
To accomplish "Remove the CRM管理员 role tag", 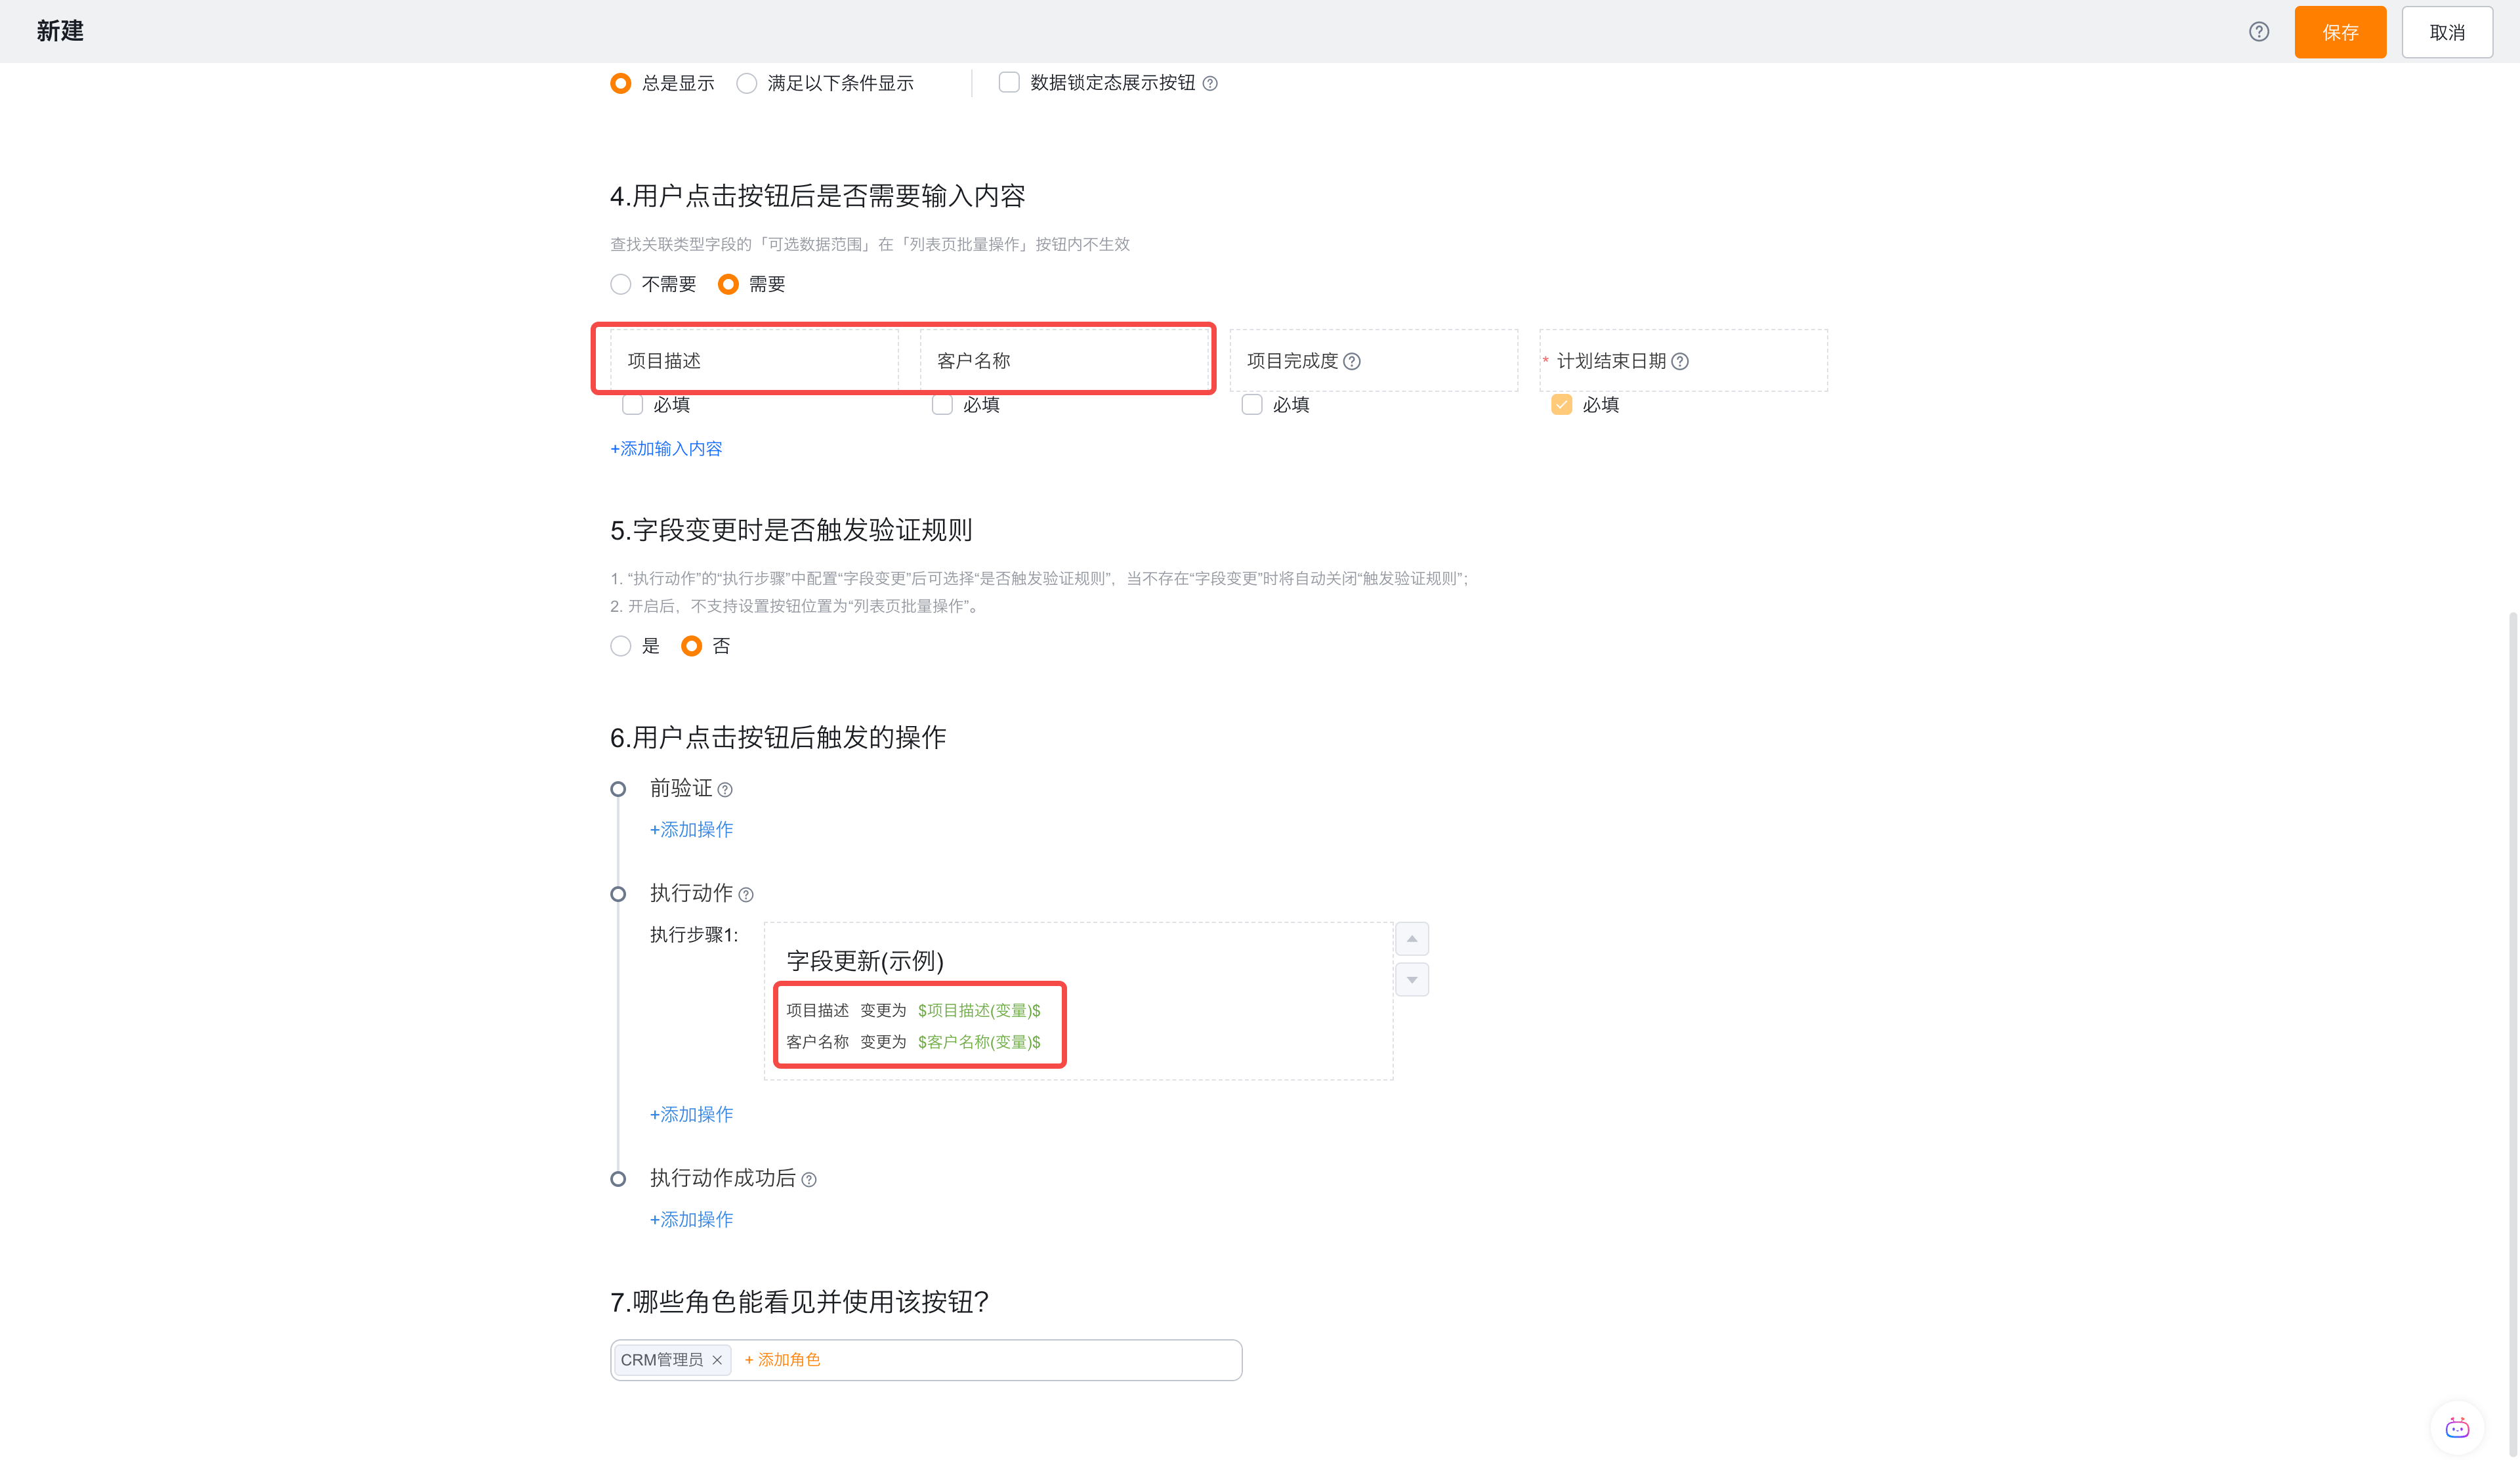I will click(x=717, y=1360).
